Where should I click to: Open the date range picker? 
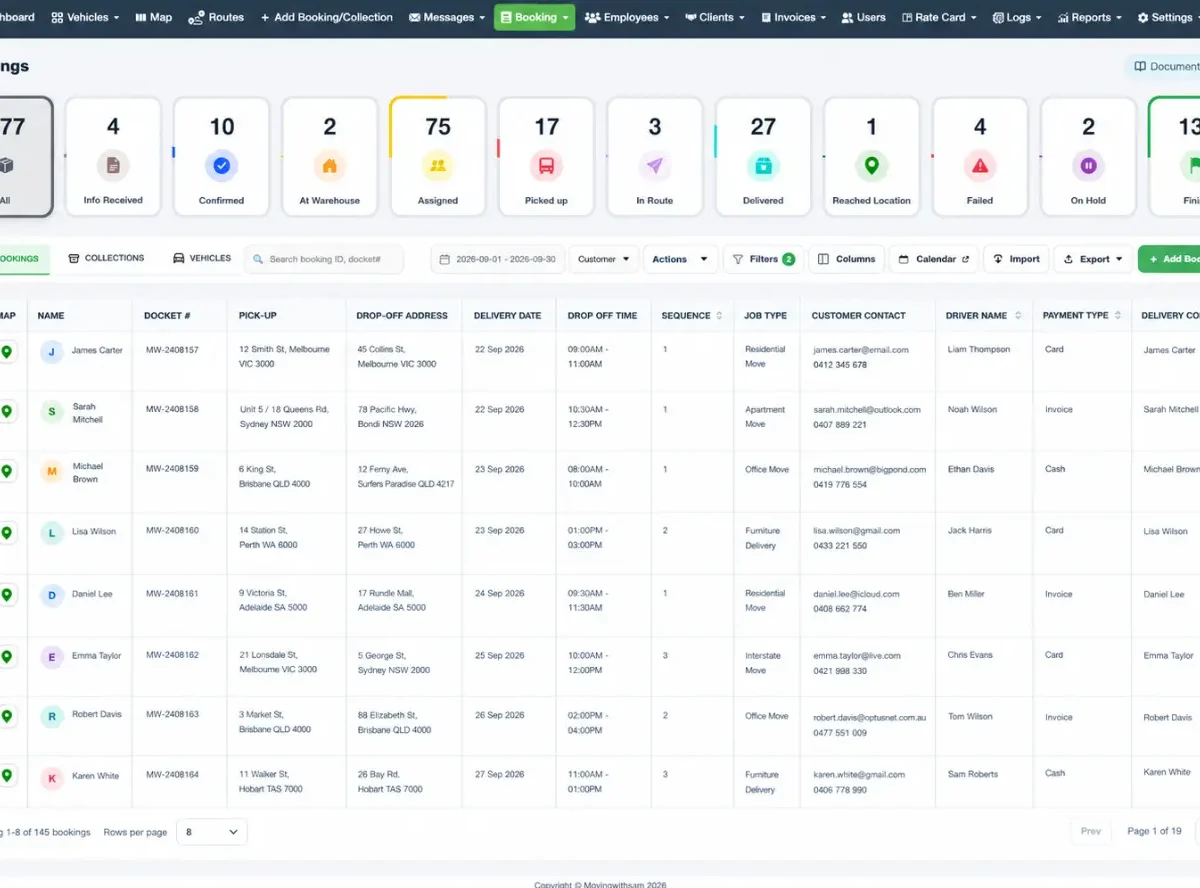click(499, 259)
